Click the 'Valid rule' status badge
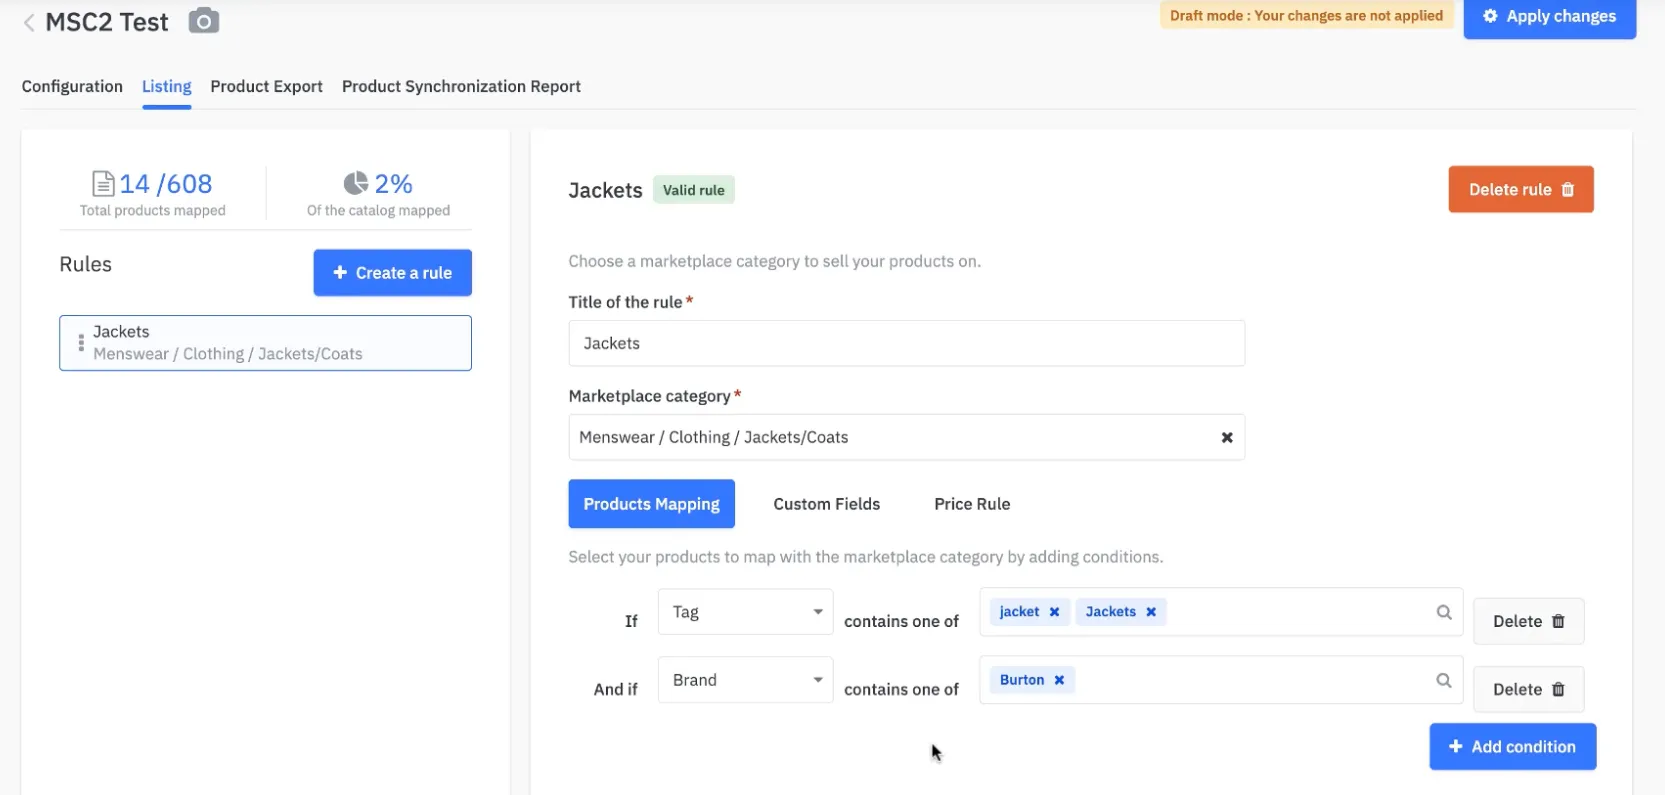This screenshot has width=1665, height=795. coord(694,190)
